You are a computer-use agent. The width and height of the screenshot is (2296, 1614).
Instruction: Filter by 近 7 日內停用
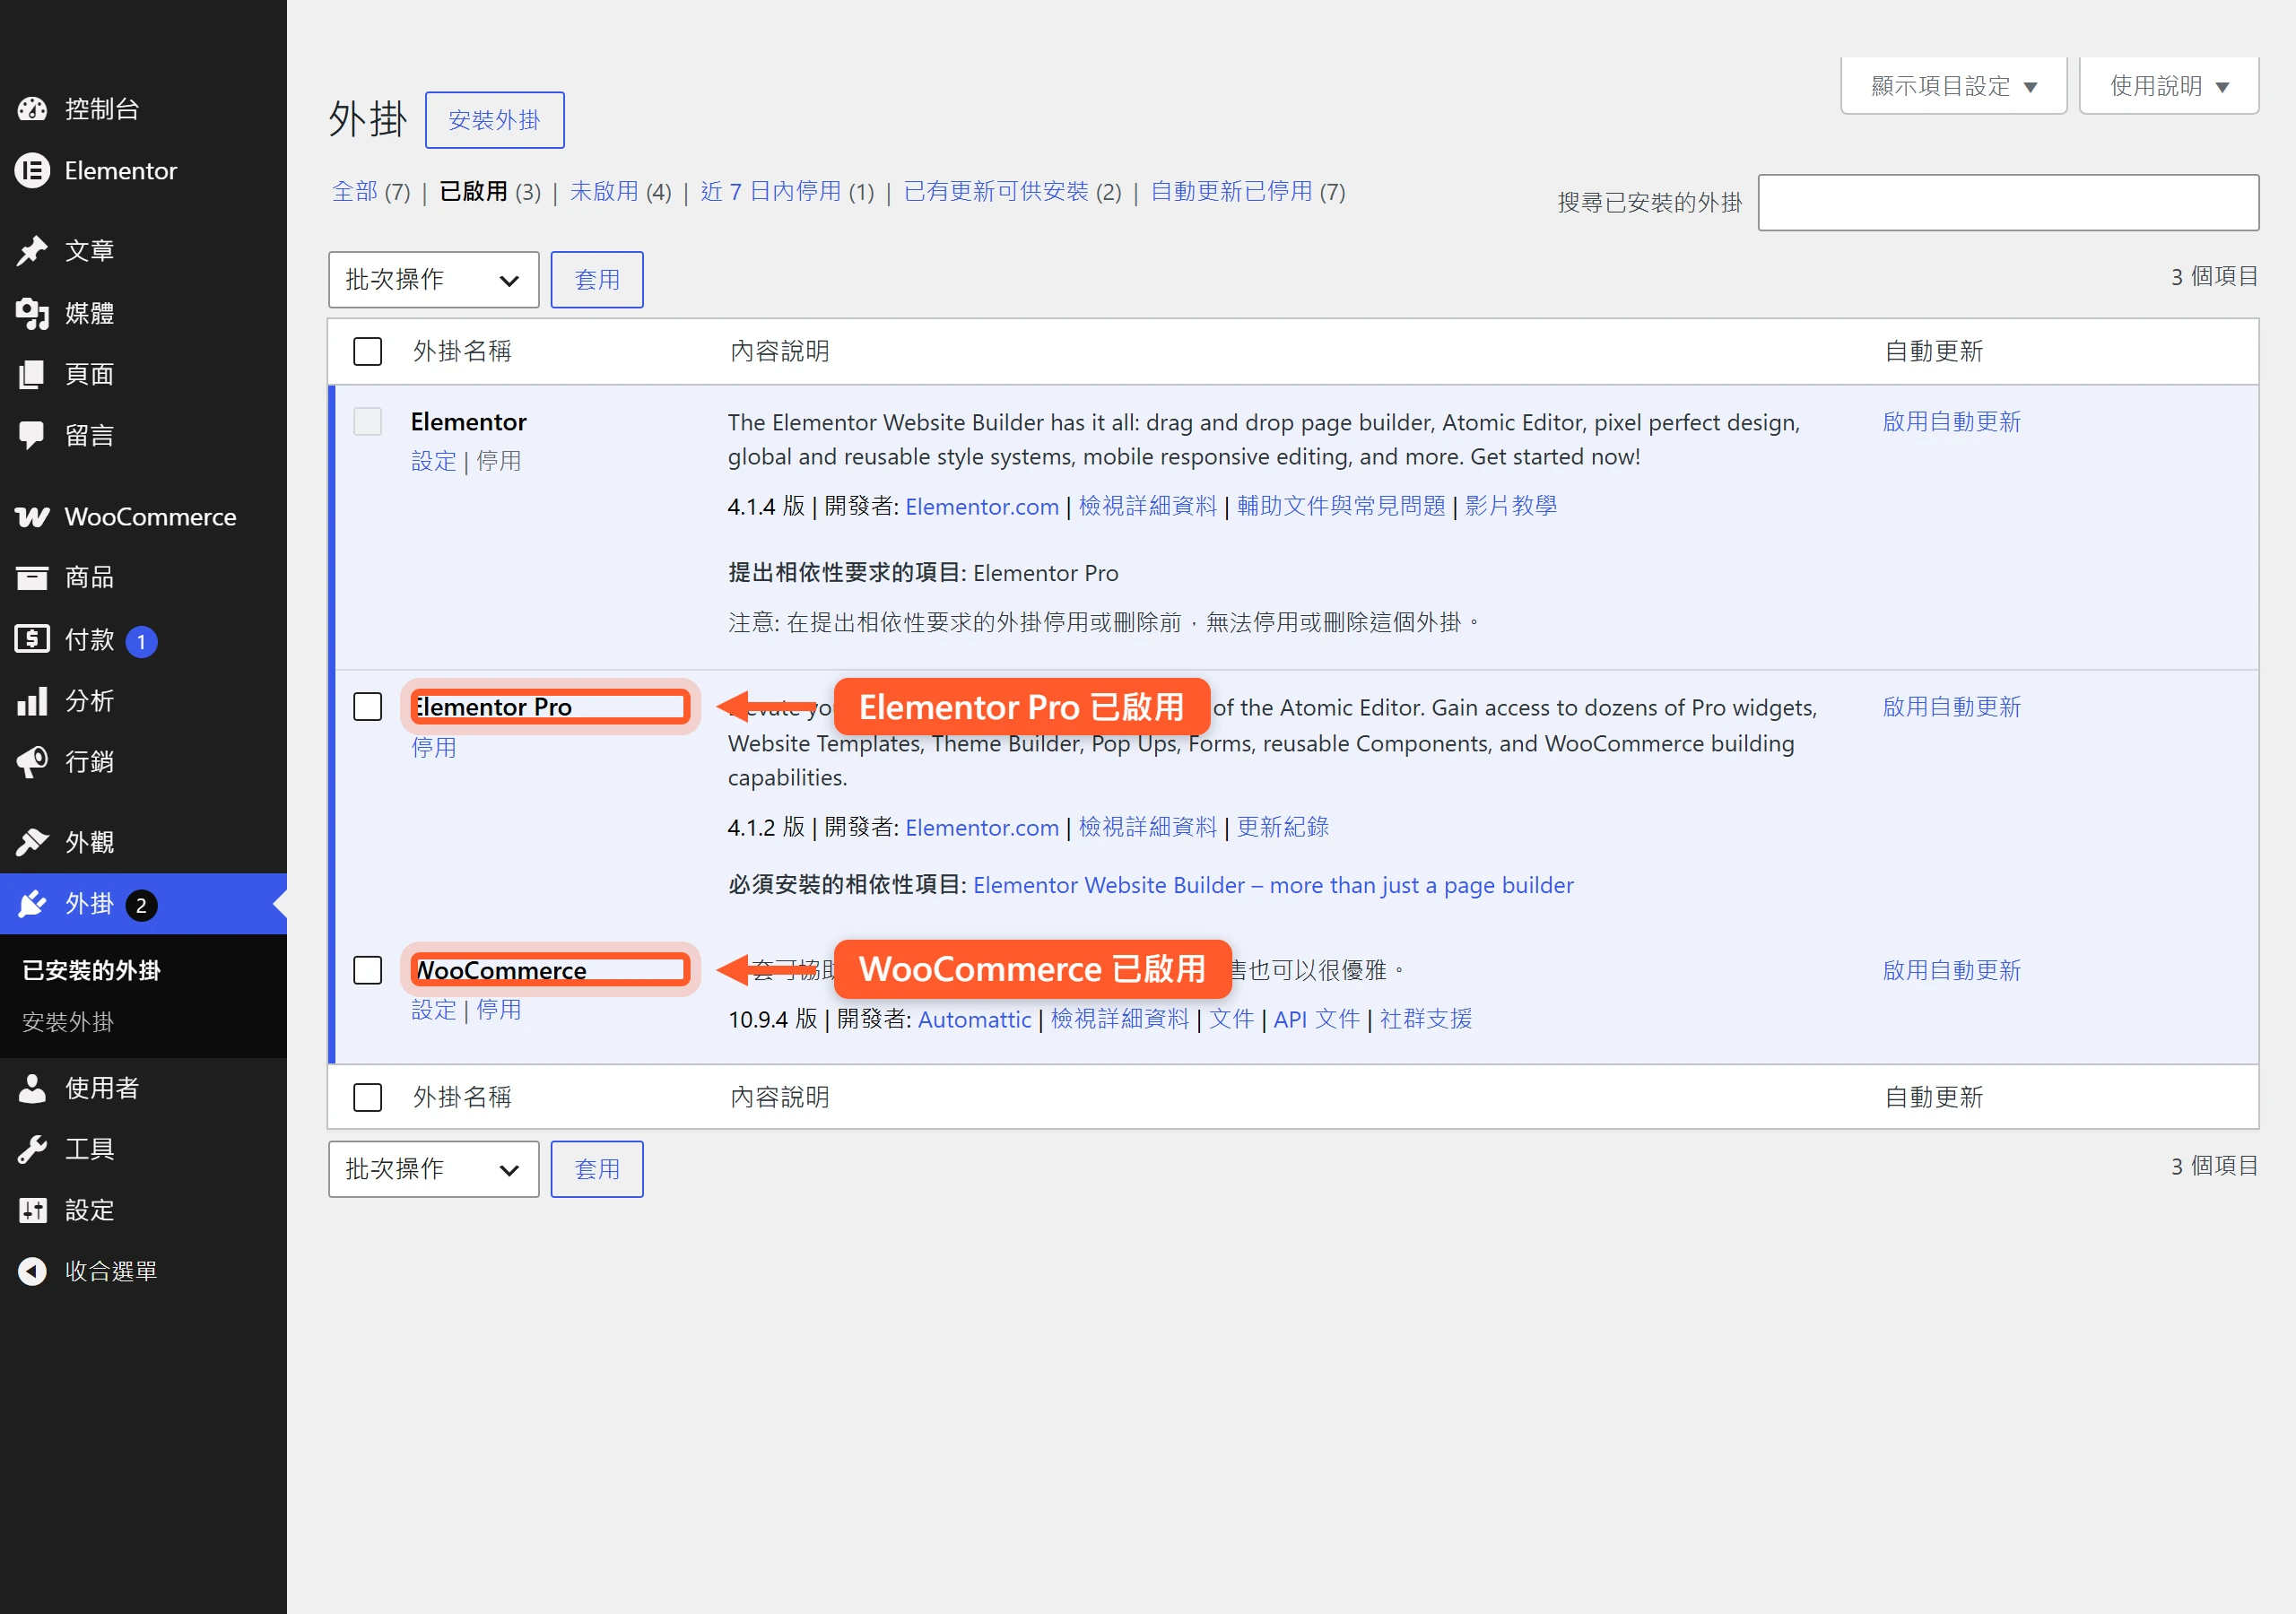[x=770, y=191]
